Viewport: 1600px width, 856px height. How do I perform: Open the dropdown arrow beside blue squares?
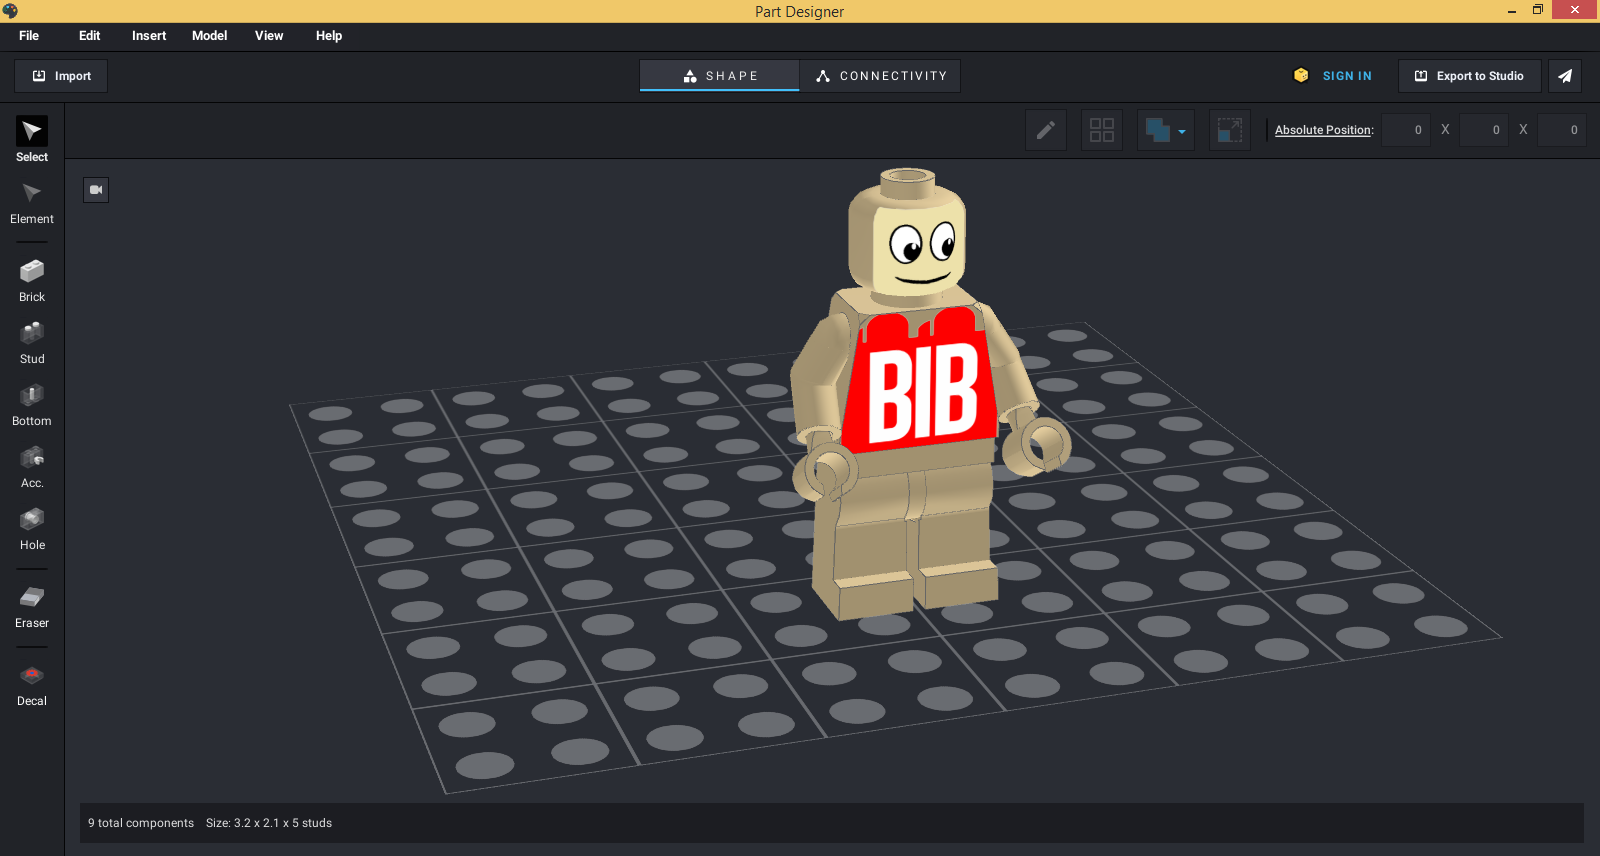[x=1182, y=131]
